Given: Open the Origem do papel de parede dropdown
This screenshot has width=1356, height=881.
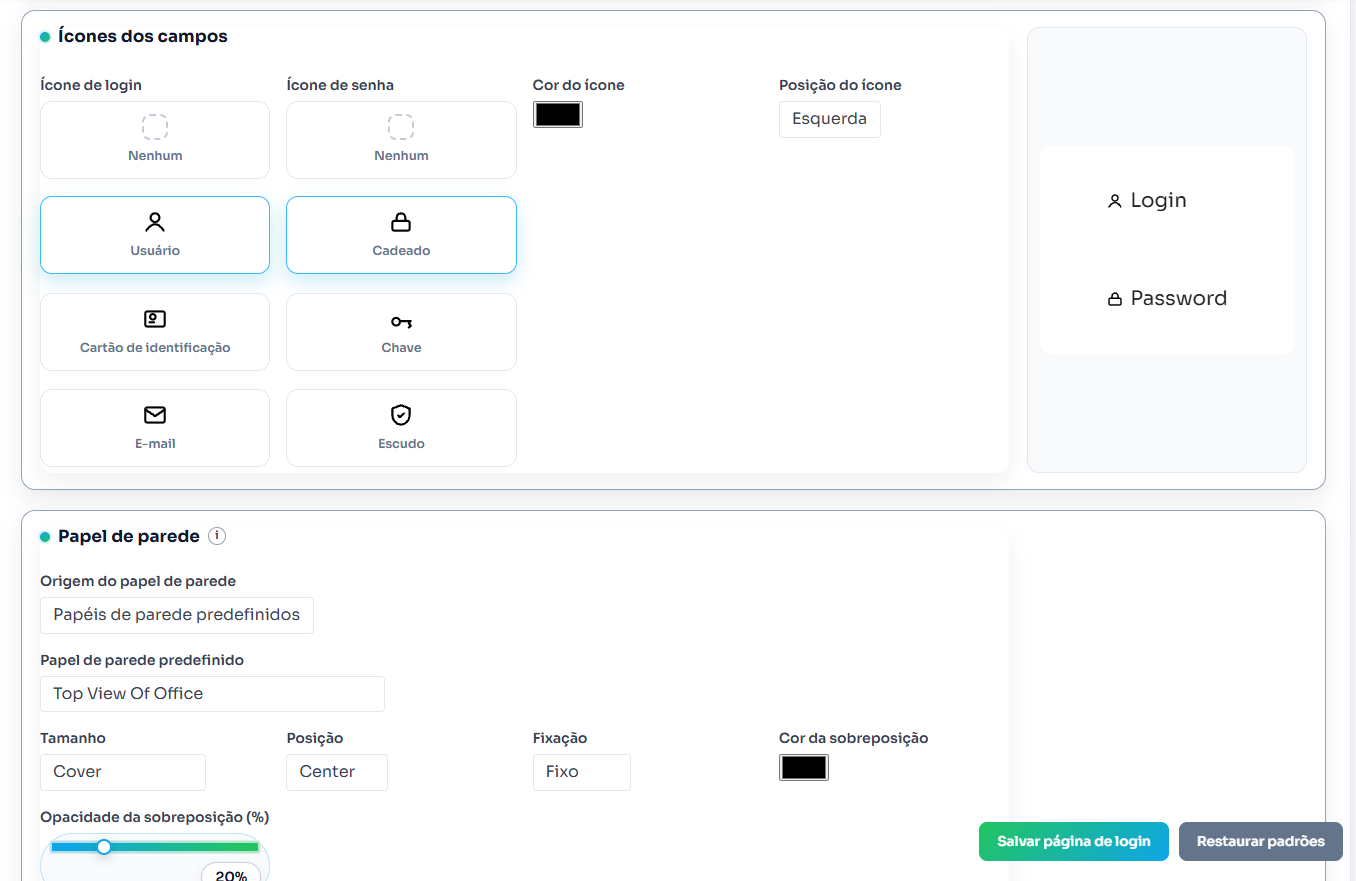Looking at the screenshot, I should click(177, 615).
